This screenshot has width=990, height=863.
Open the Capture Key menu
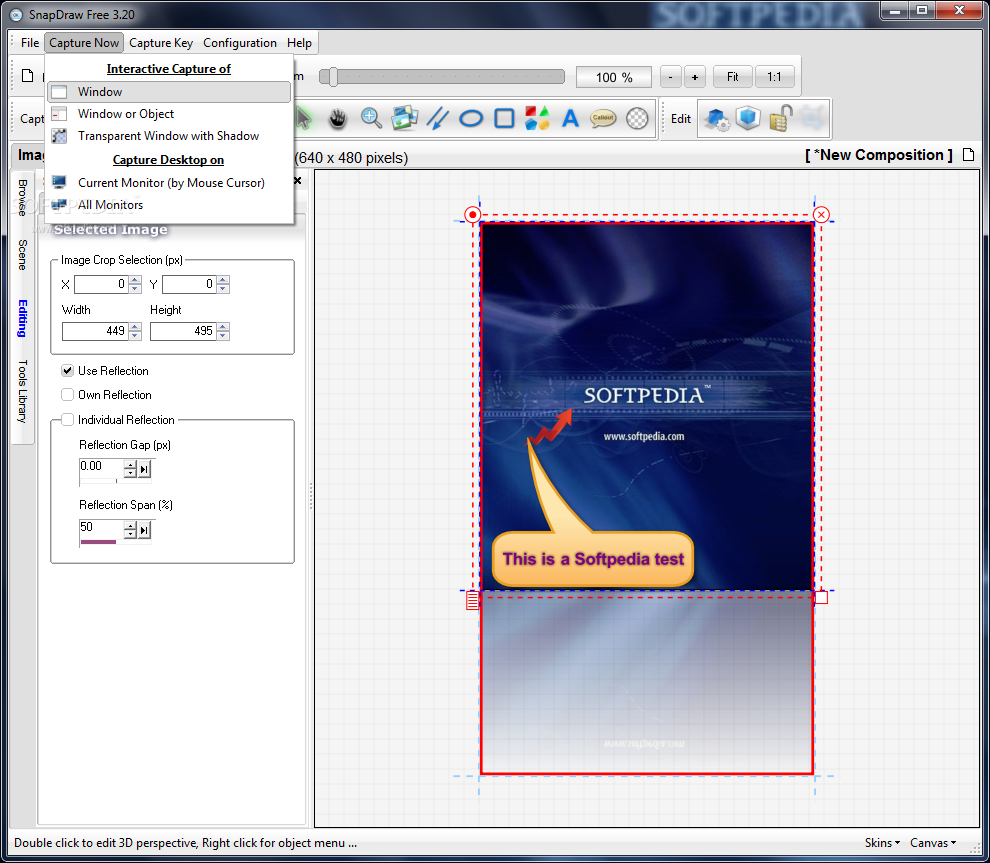click(x=161, y=43)
